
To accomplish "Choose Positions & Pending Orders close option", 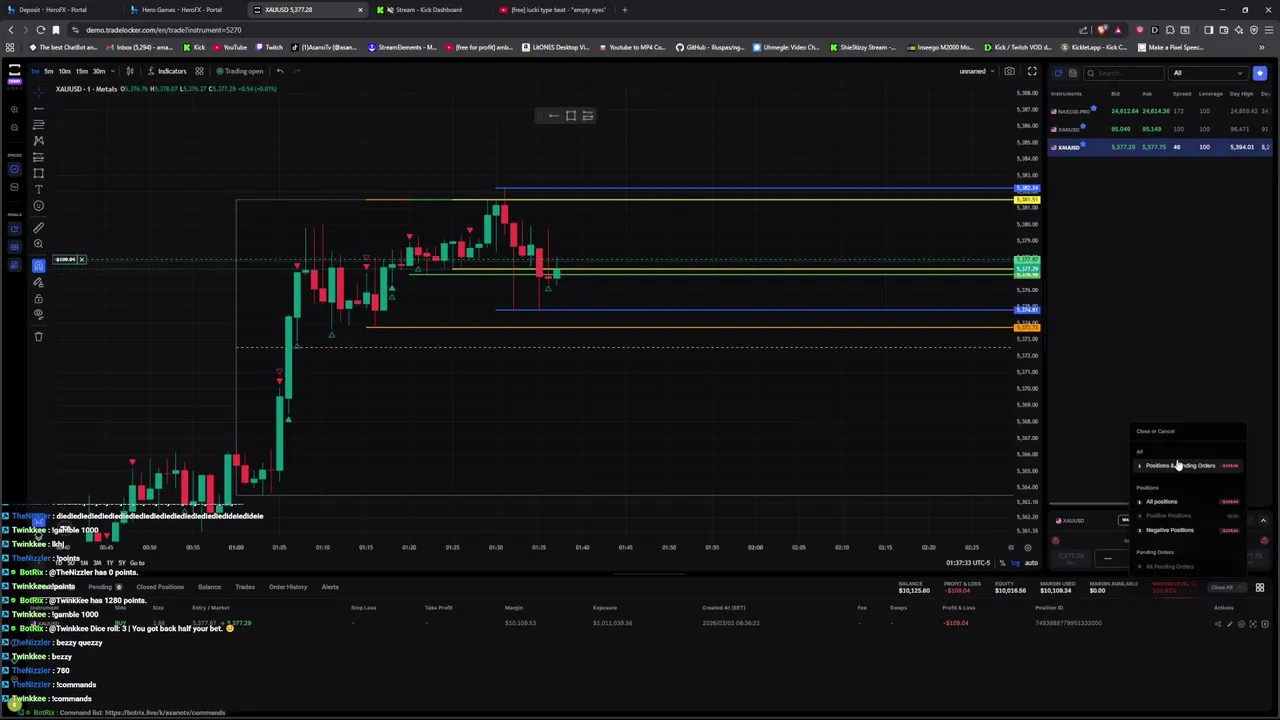I will 1188,466.
